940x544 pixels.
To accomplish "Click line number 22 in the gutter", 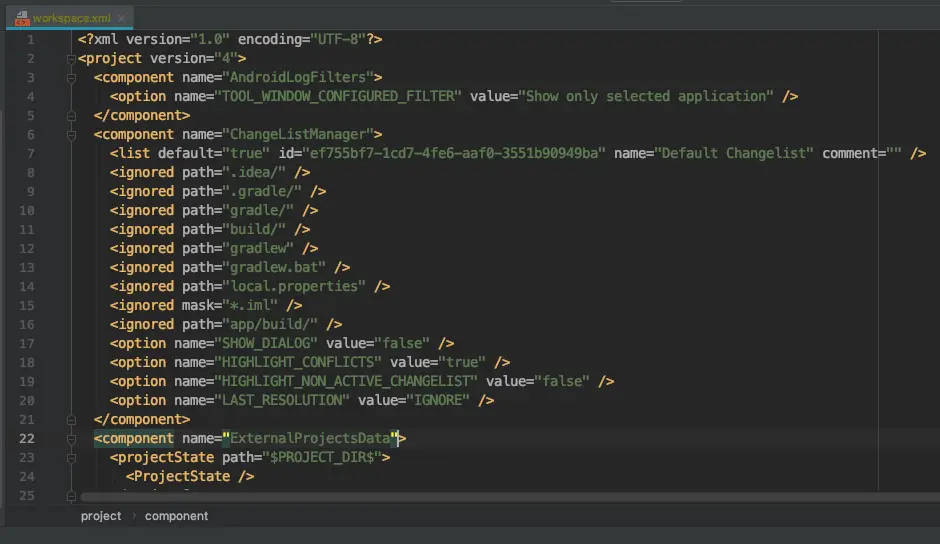I will tap(26, 438).
